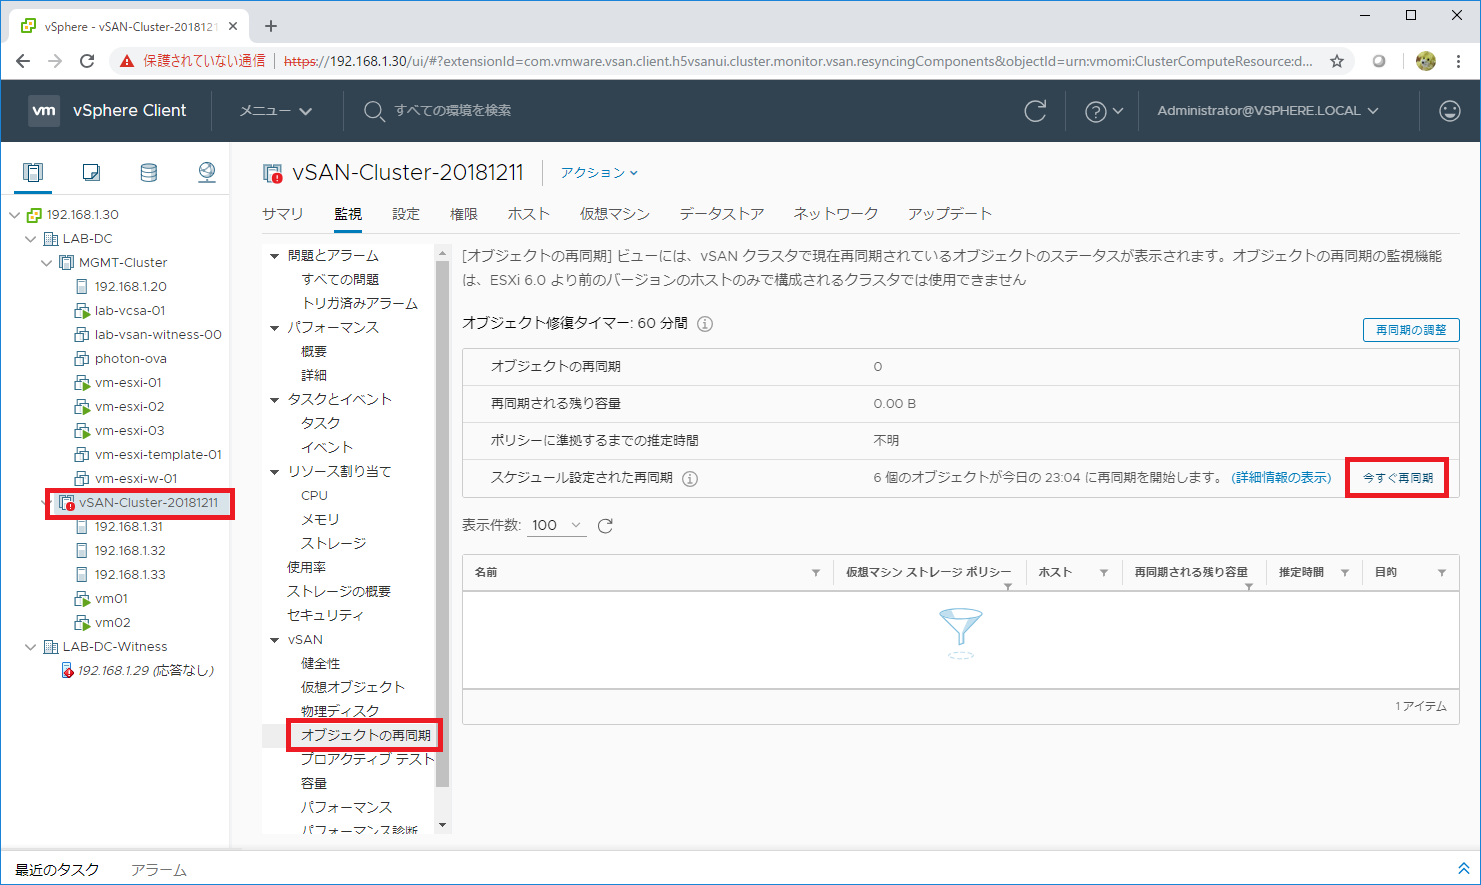Image resolution: width=1481 pixels, height=885 pixels.
Task: Expand the recent tasks panel chevrons
Action: click(1463, 869)
